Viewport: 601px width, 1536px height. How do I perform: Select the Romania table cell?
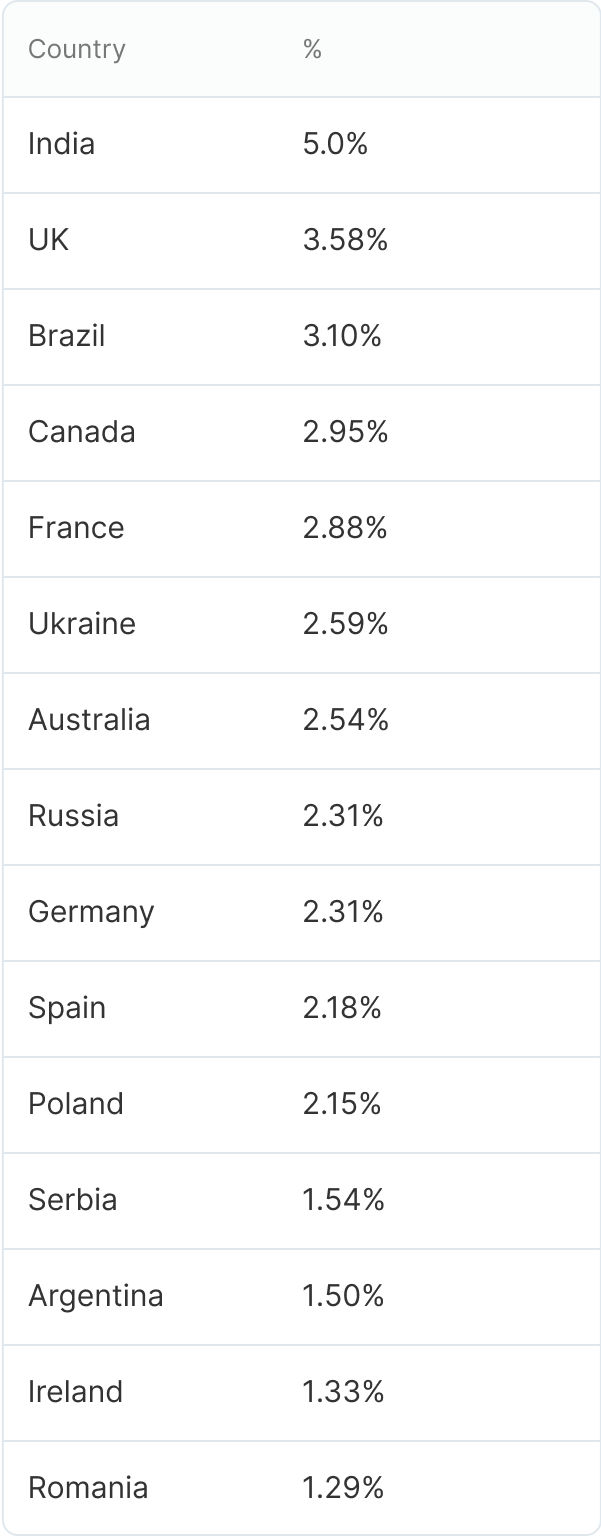coord(88,1488)
